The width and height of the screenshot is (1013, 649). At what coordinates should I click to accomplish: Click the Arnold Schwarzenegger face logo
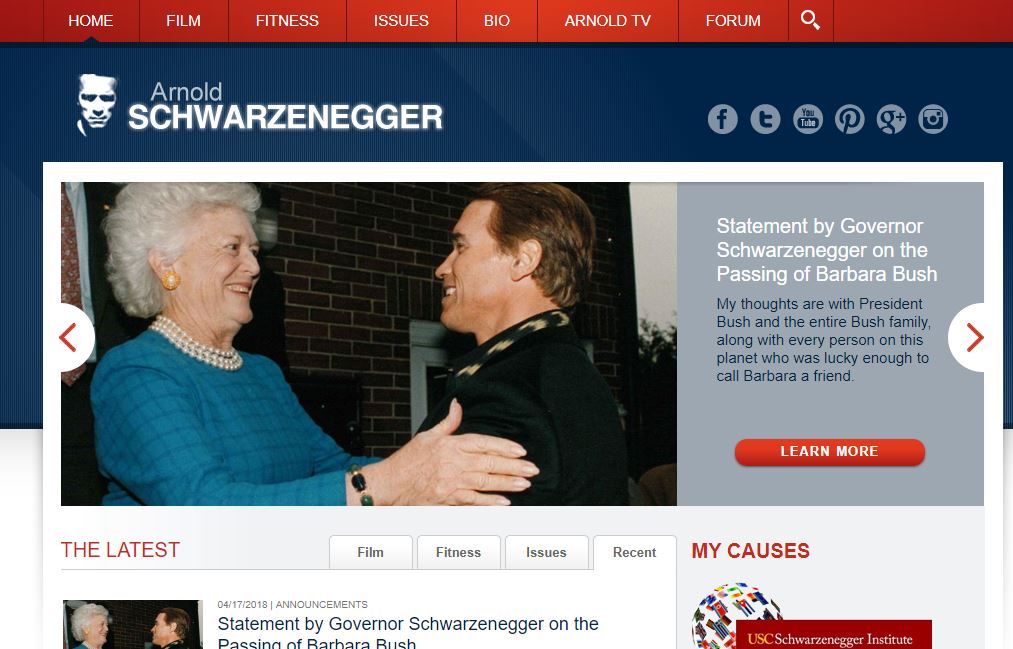(97, 104)
